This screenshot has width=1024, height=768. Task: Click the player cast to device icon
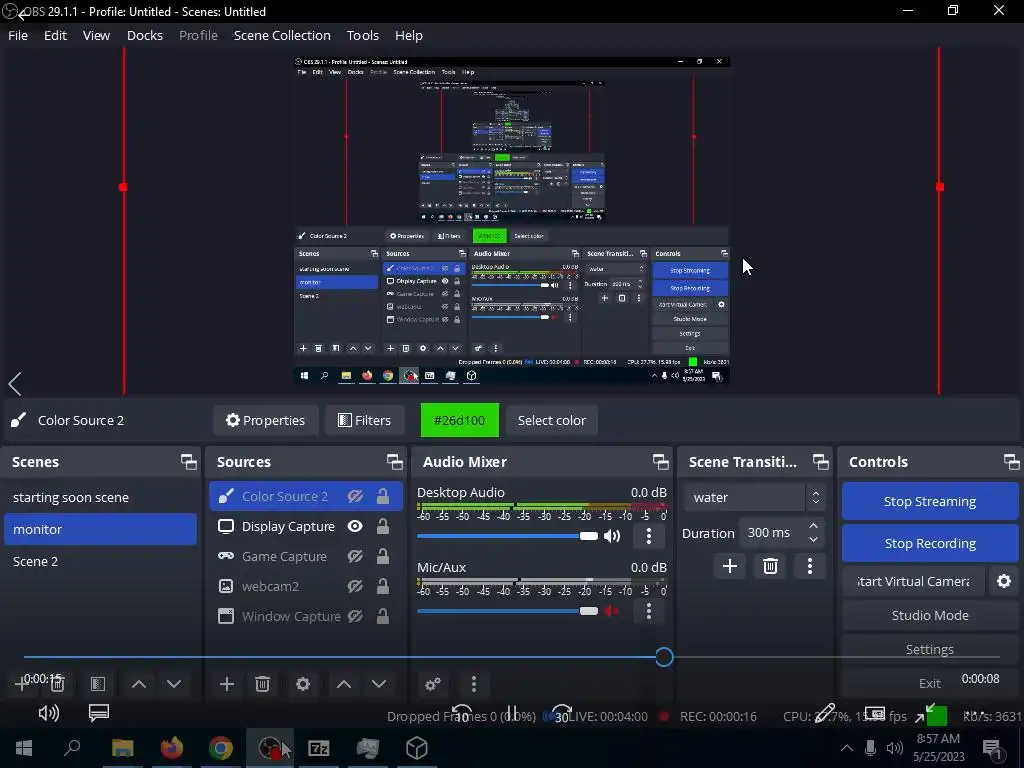click(874, 713)
